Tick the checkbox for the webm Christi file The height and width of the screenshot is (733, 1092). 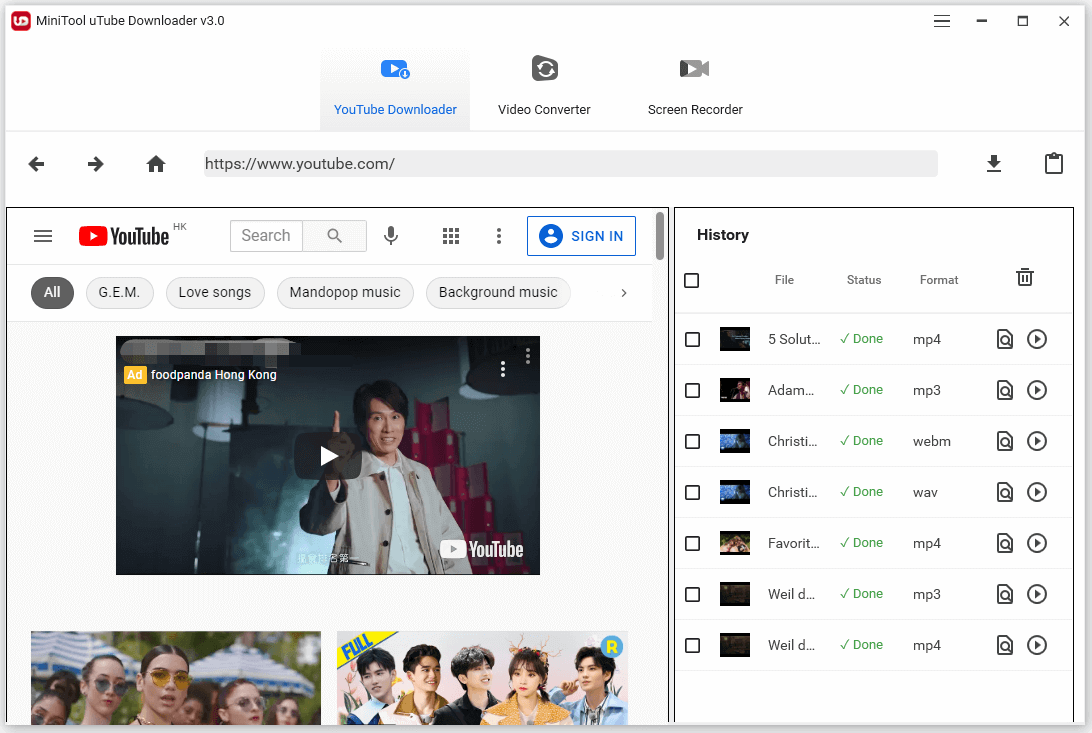(692, 441)
